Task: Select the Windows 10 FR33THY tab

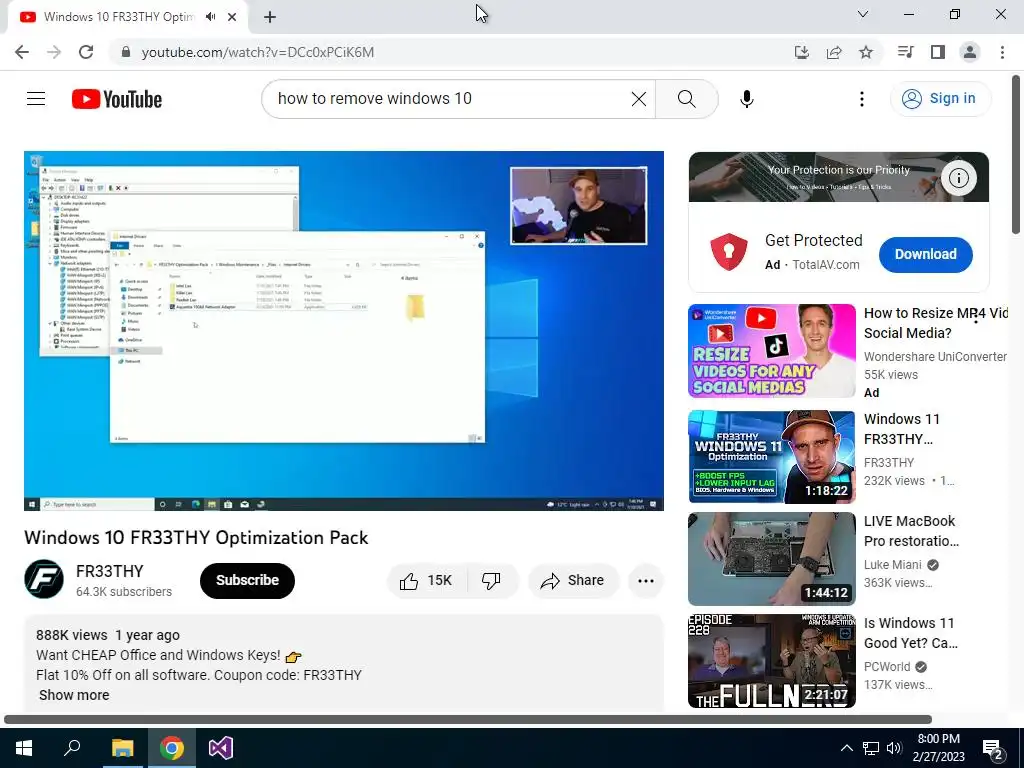Action: pos(118,17)
